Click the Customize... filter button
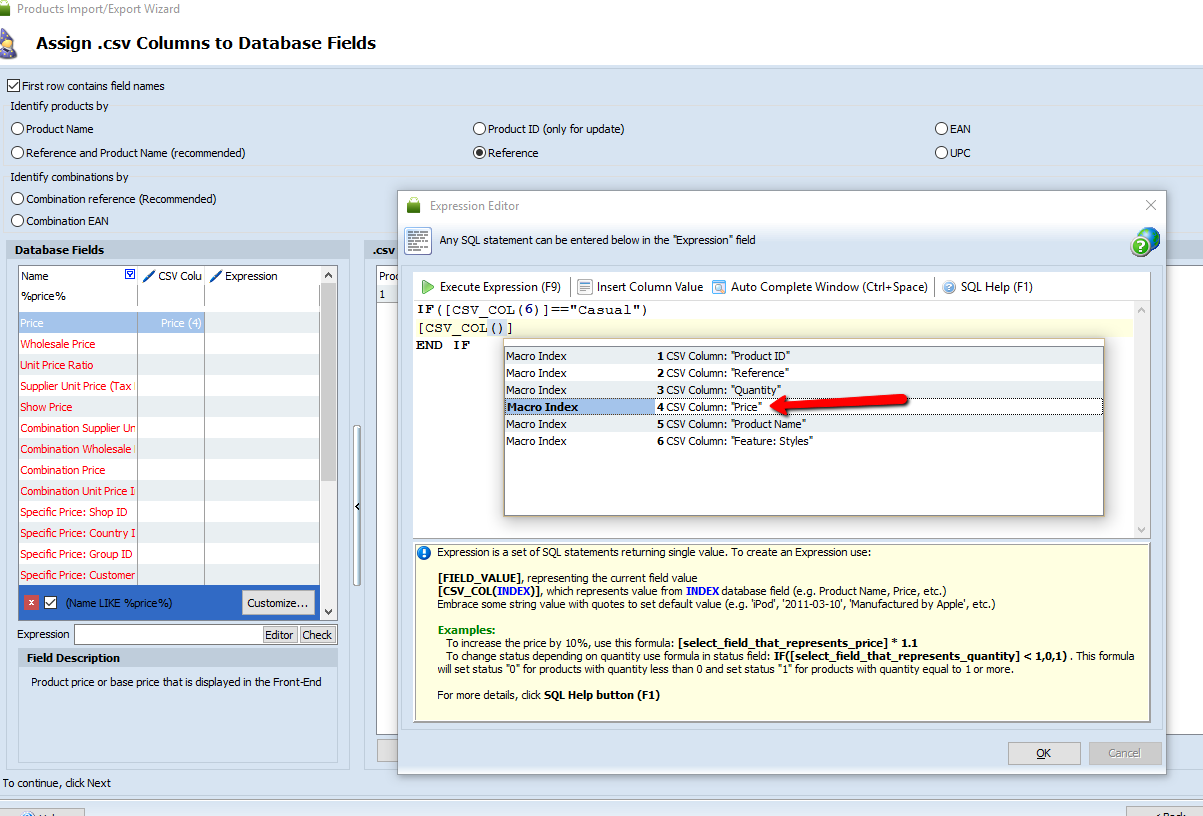Screen dimensions: 1203x816 coord(278,603)
